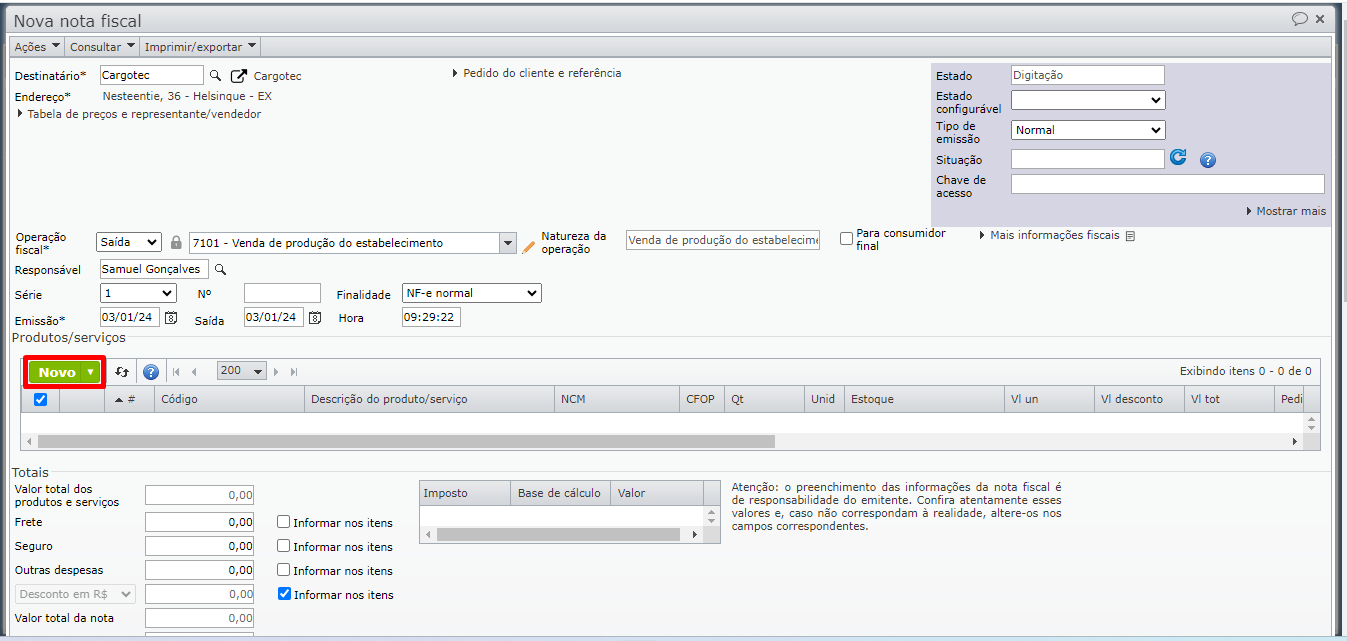1347x641 pixels.
Task: Click the green Novo button
Action: [57, 372]
